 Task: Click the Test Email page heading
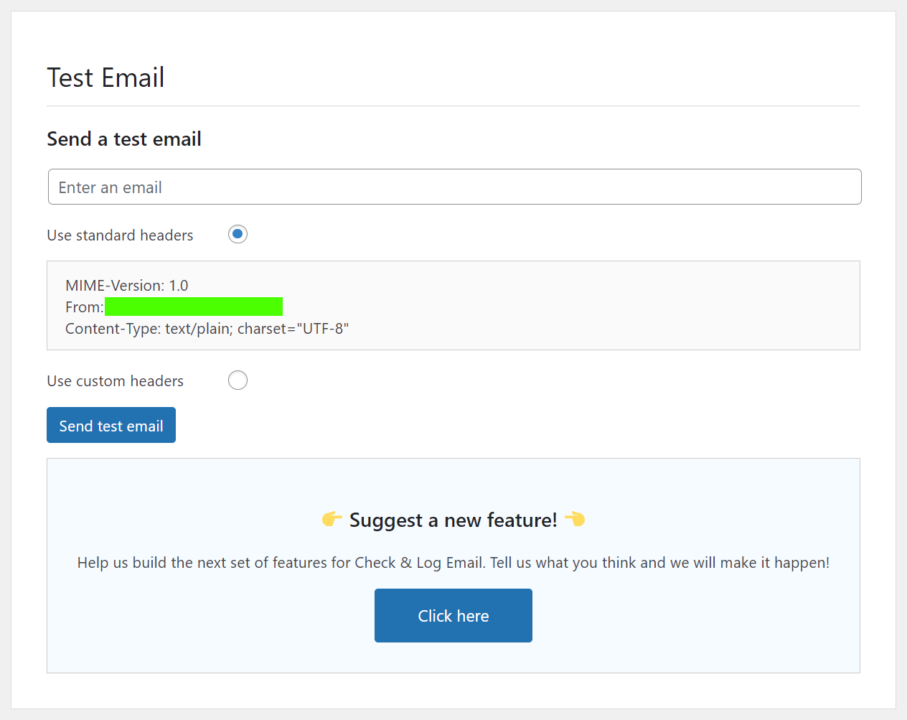pos(105,77)
